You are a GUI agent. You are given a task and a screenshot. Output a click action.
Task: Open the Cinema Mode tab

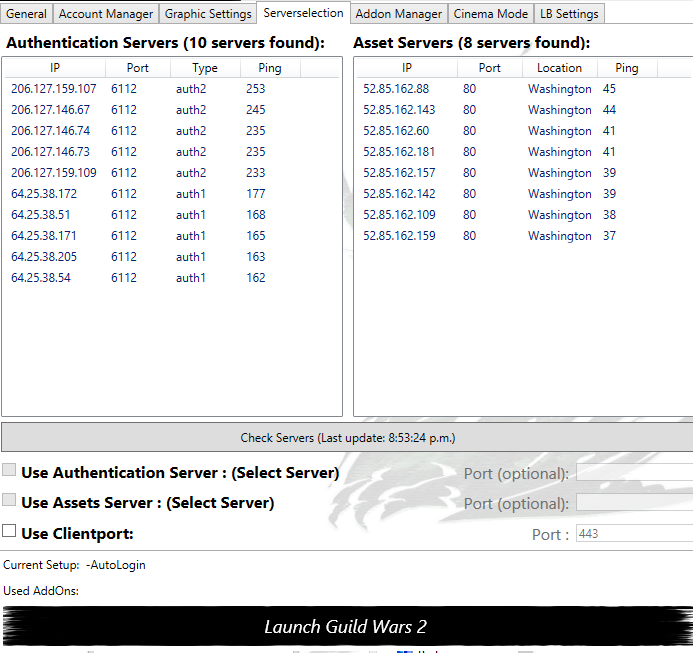(491, 14)
